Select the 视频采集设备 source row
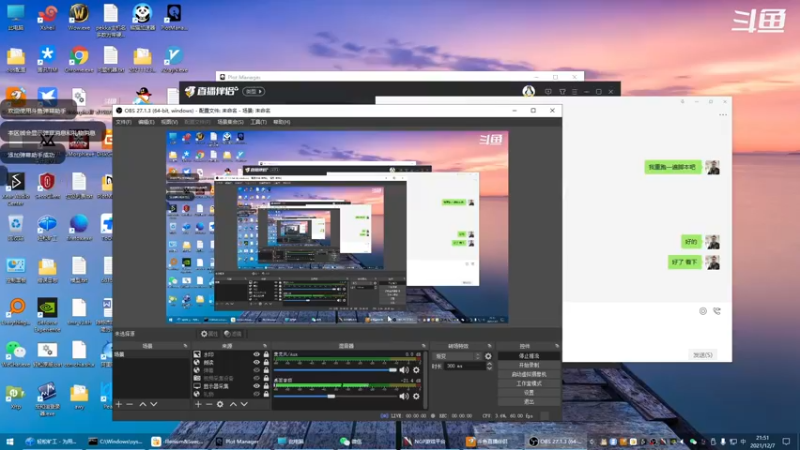This screenshot has width=800, height=450. [231, 378]
